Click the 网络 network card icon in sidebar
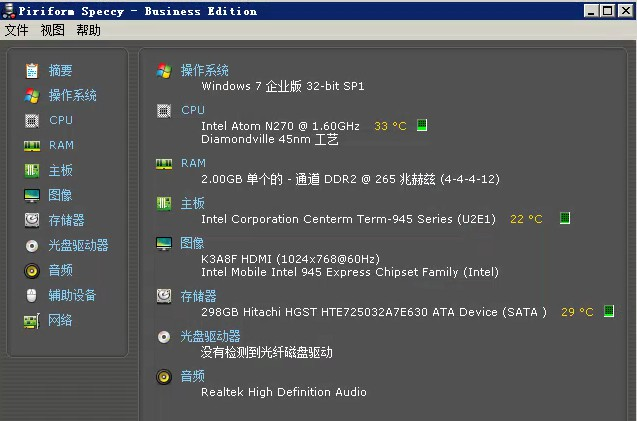Screen dimensions: 637x421 click(x=32, y=321)
